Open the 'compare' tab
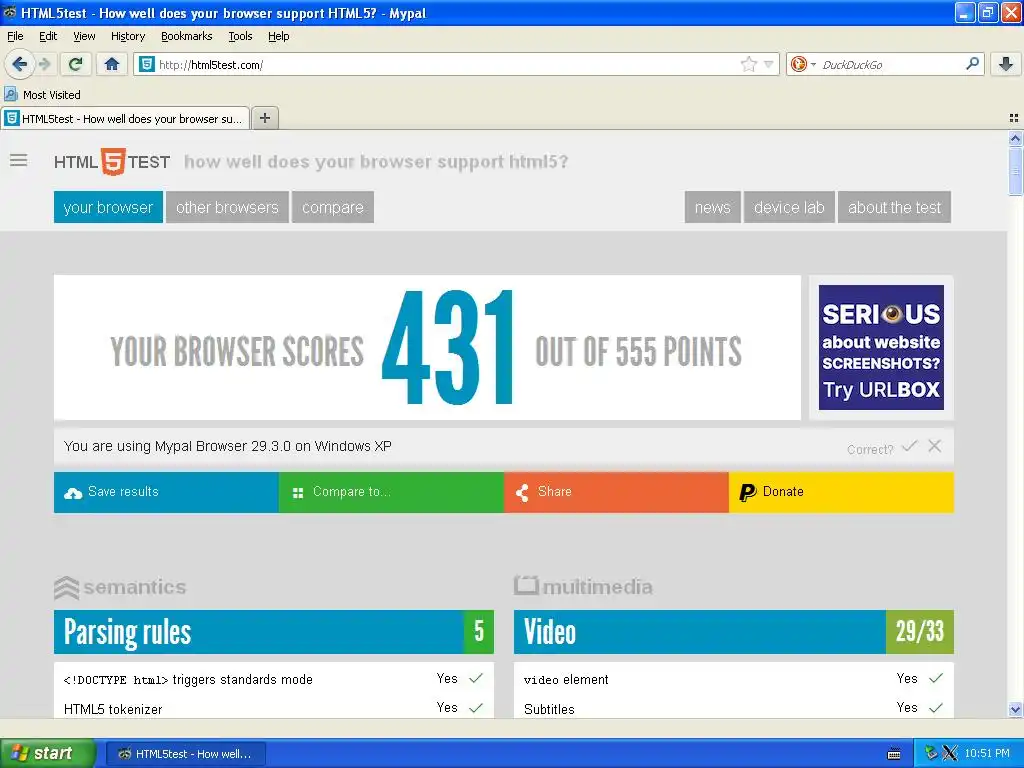 332,207
